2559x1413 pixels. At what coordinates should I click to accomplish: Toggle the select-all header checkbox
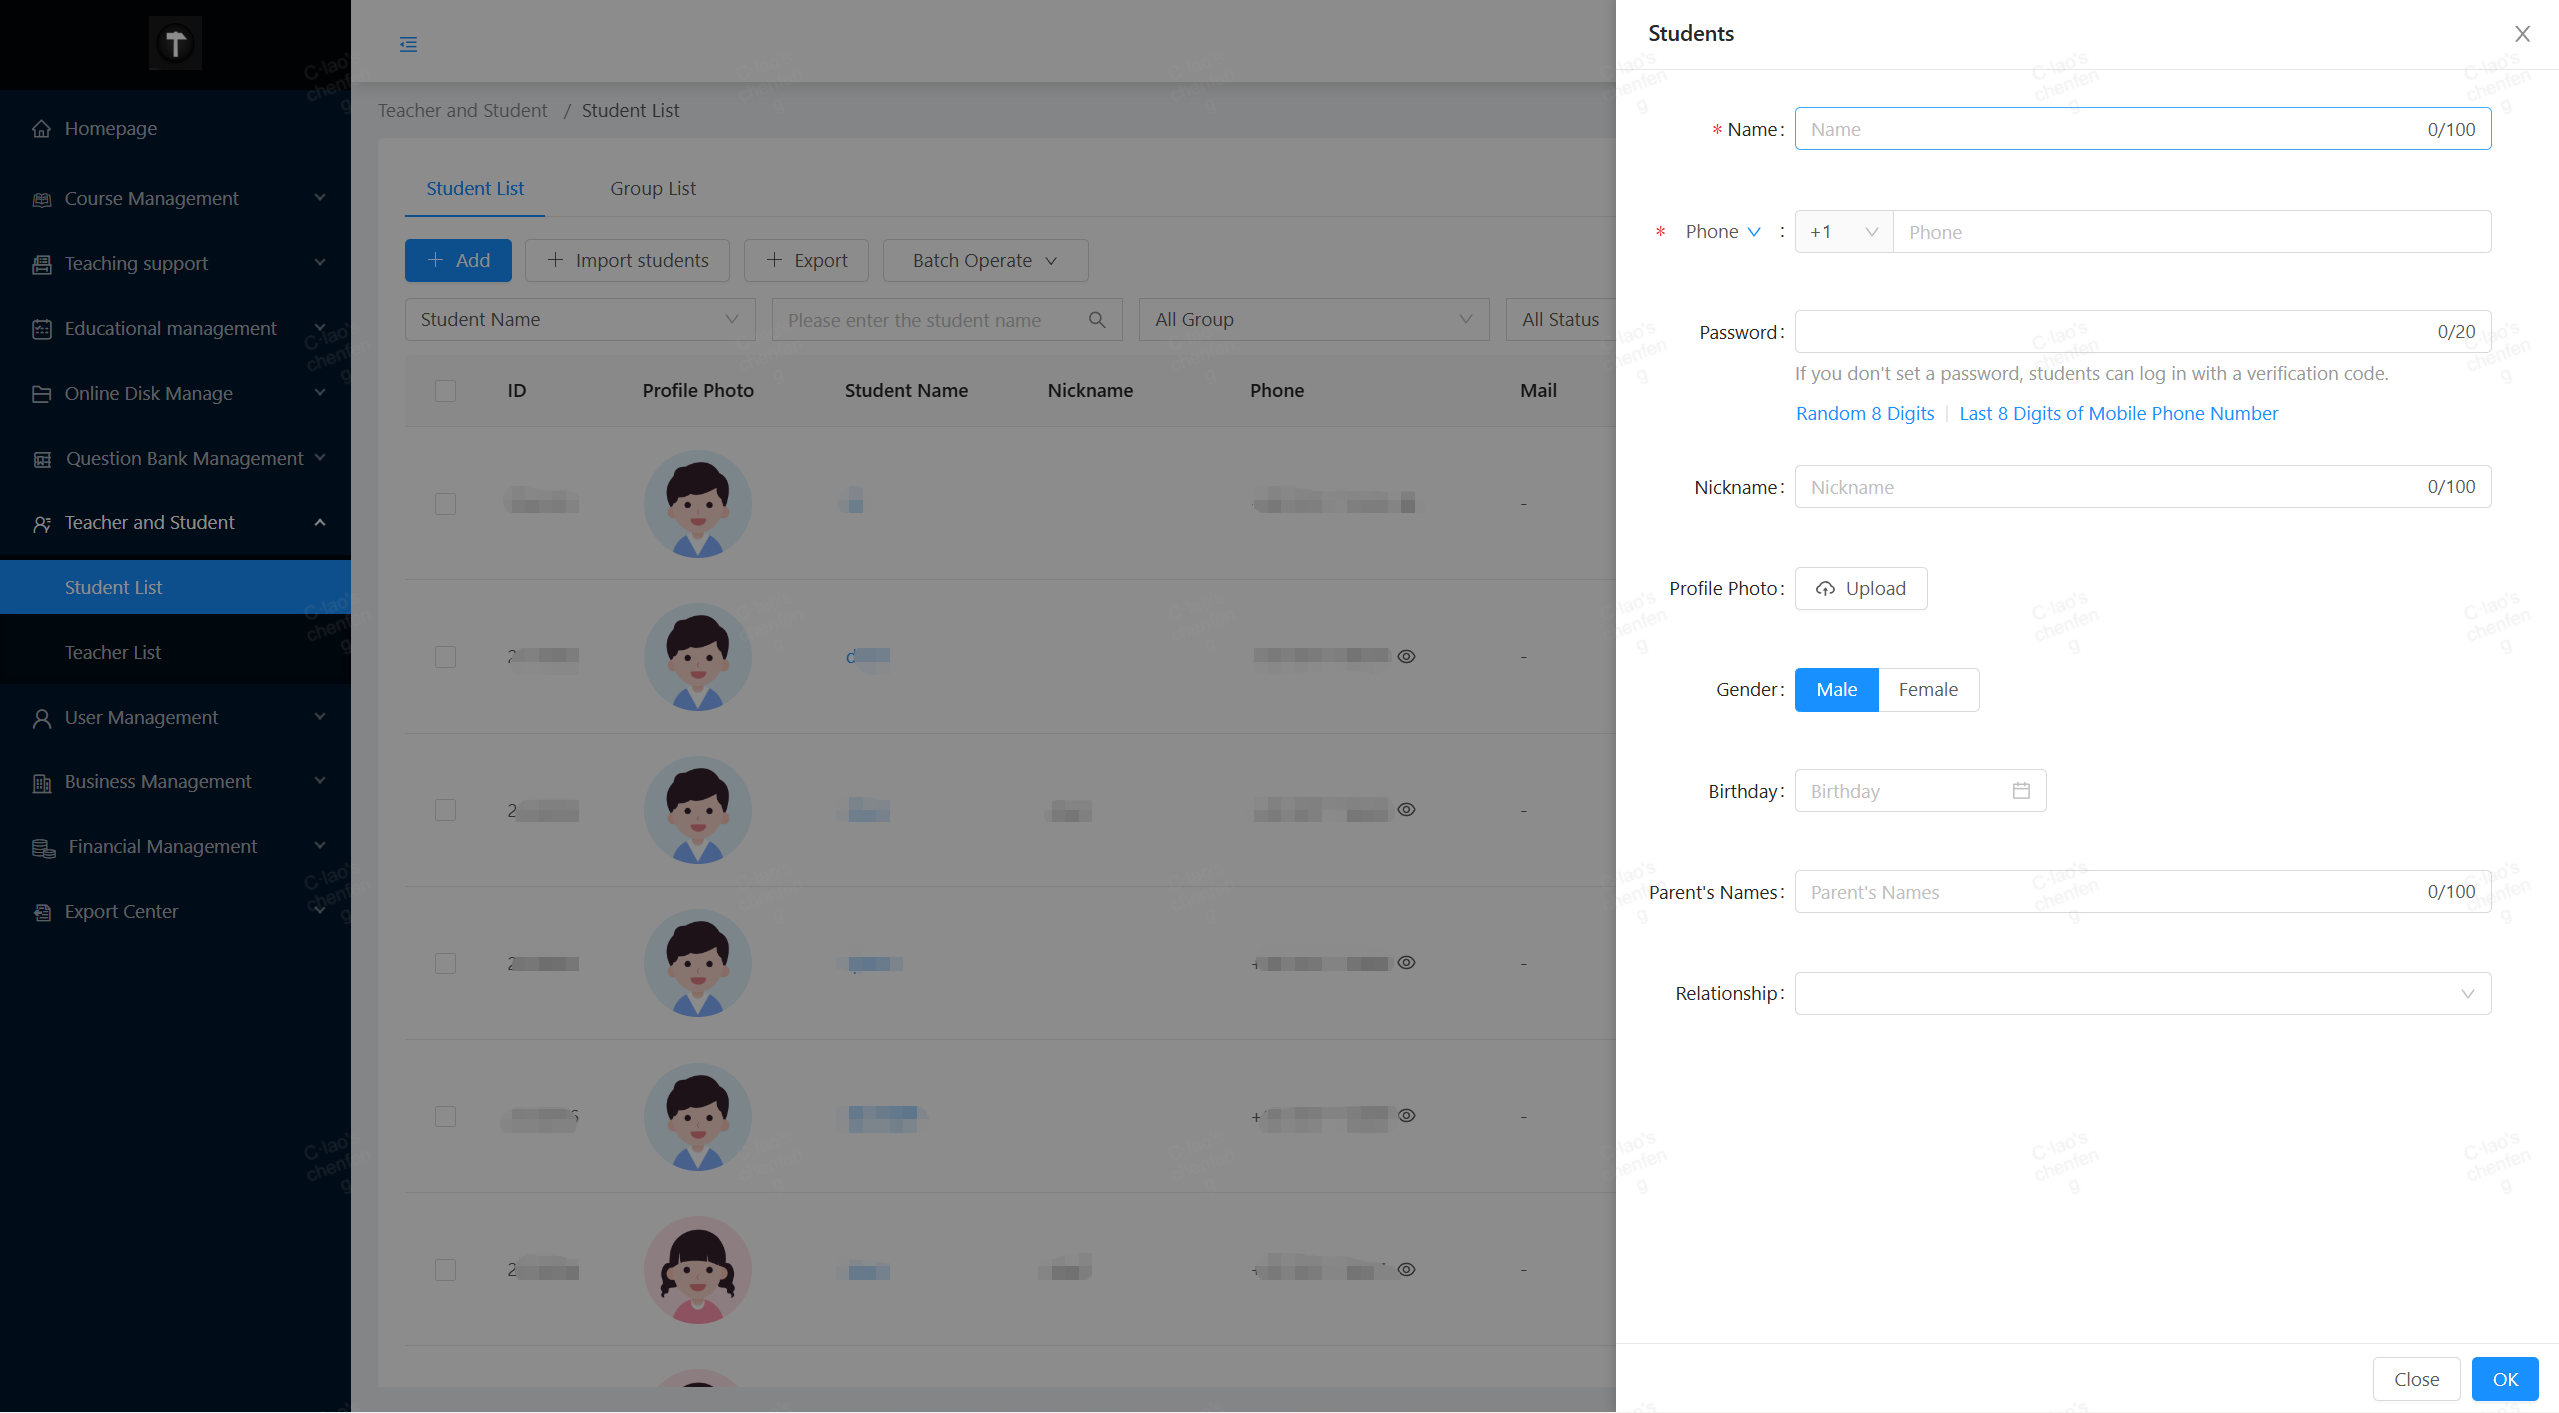[x=446, y=391]
